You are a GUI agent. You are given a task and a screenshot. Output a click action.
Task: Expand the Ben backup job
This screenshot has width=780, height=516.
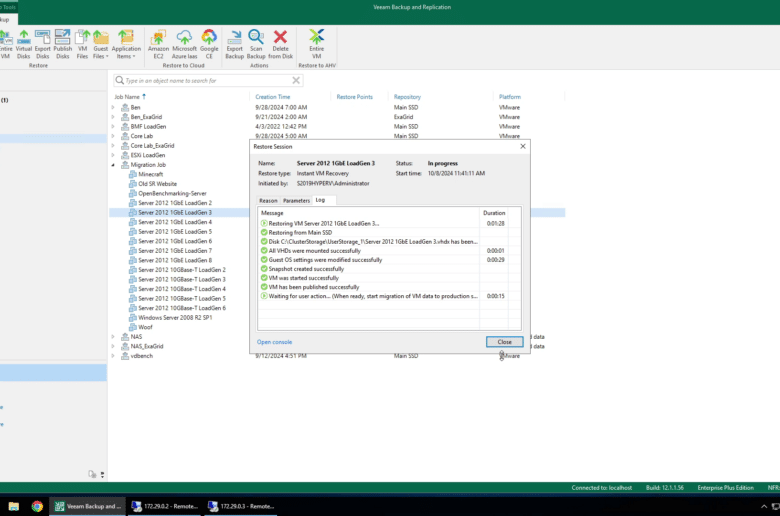[113, 107]
